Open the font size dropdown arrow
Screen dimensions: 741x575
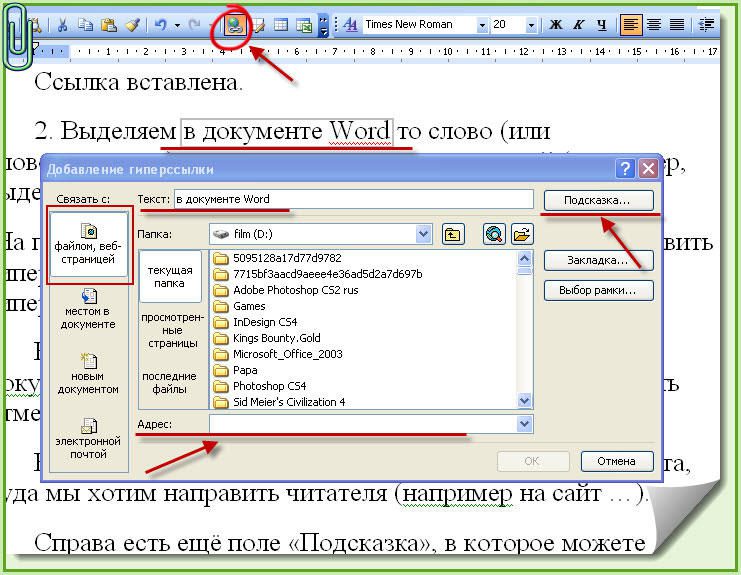tap(531, 25)
